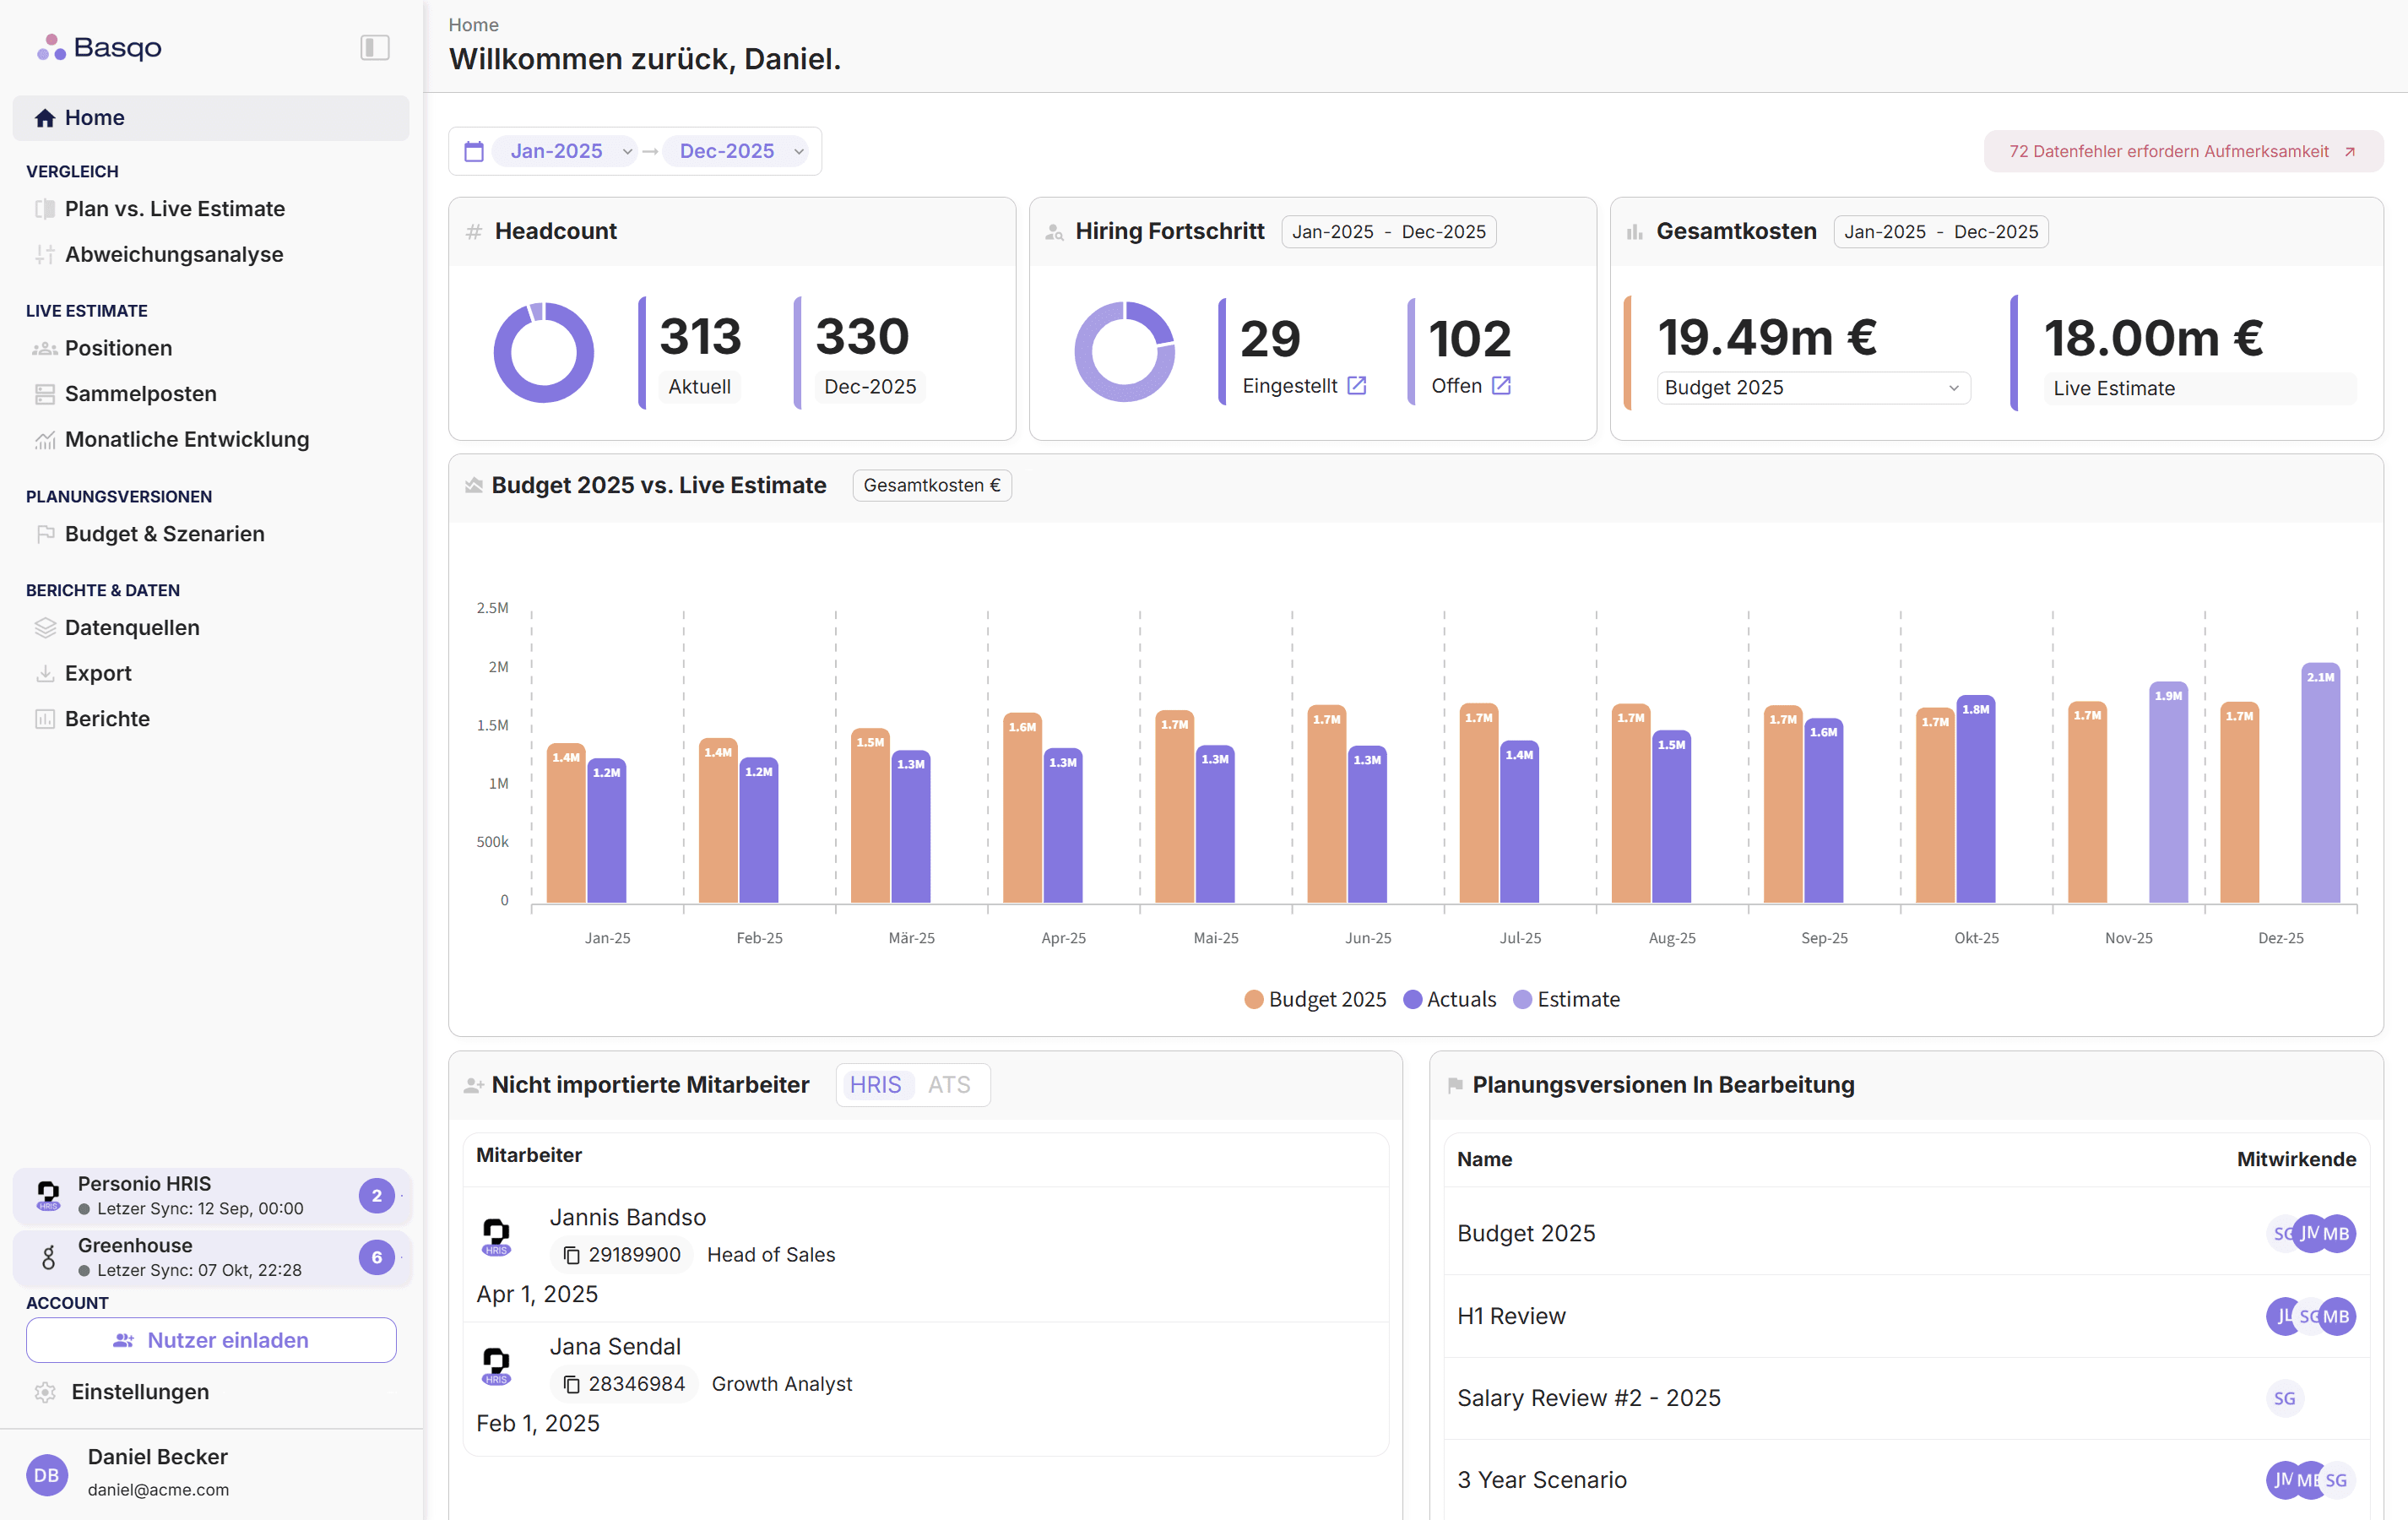Click Budget 2025 orange legend swatch
2408x1520 pixels.
coord(1253,999)
